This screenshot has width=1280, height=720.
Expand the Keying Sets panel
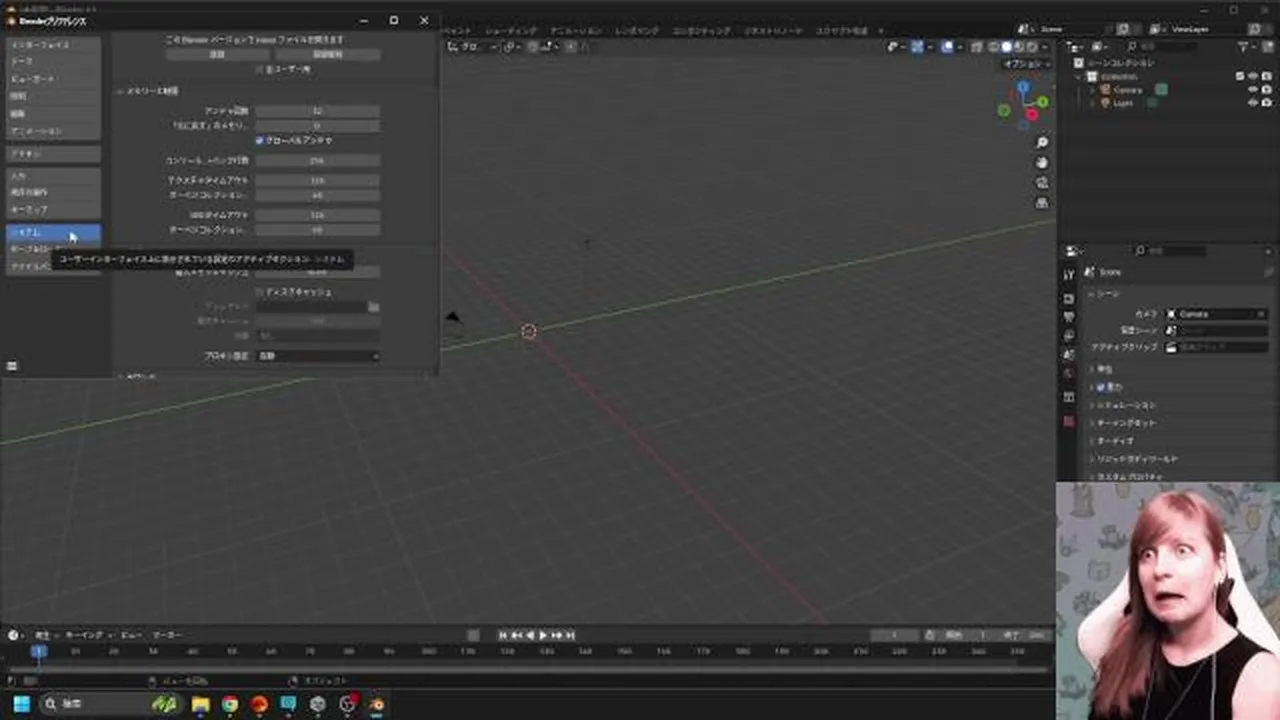pos(1124,423)
